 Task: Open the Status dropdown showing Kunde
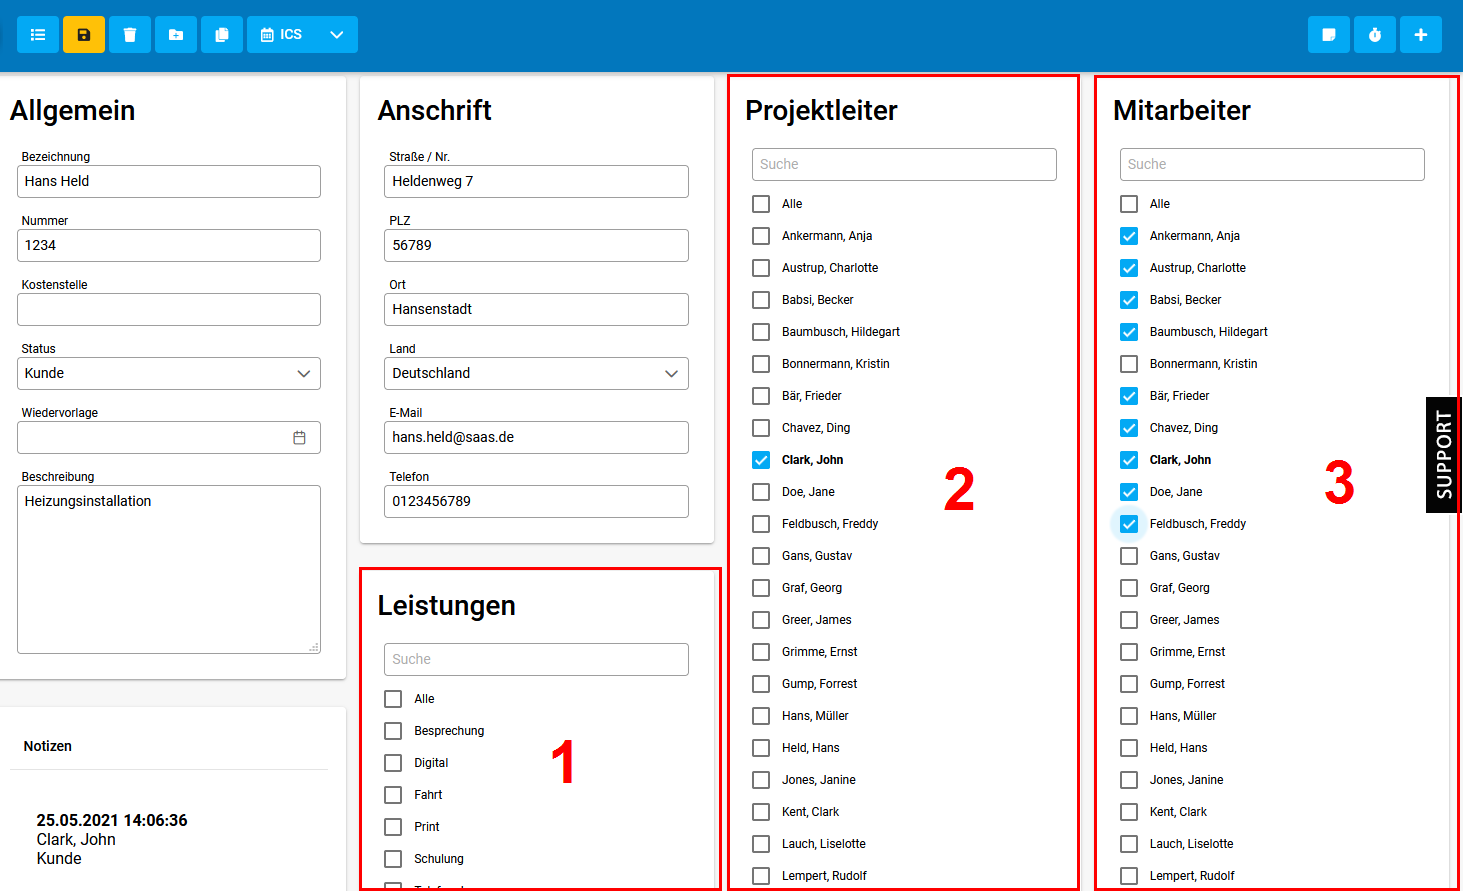click(x=169, y=373)
